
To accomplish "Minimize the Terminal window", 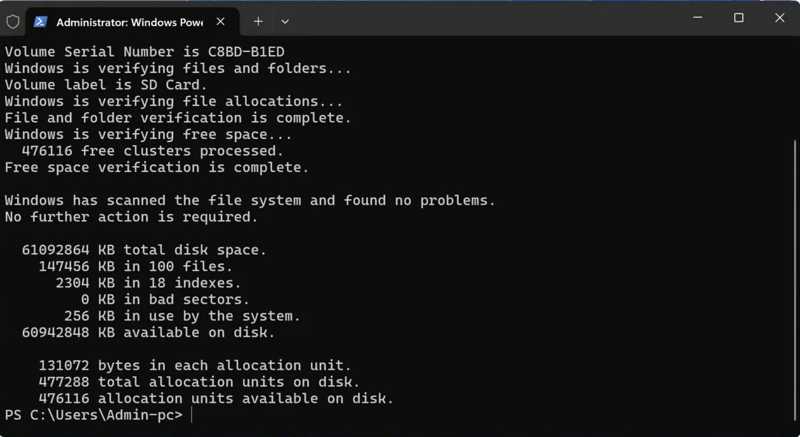I will tap(698, 18).
